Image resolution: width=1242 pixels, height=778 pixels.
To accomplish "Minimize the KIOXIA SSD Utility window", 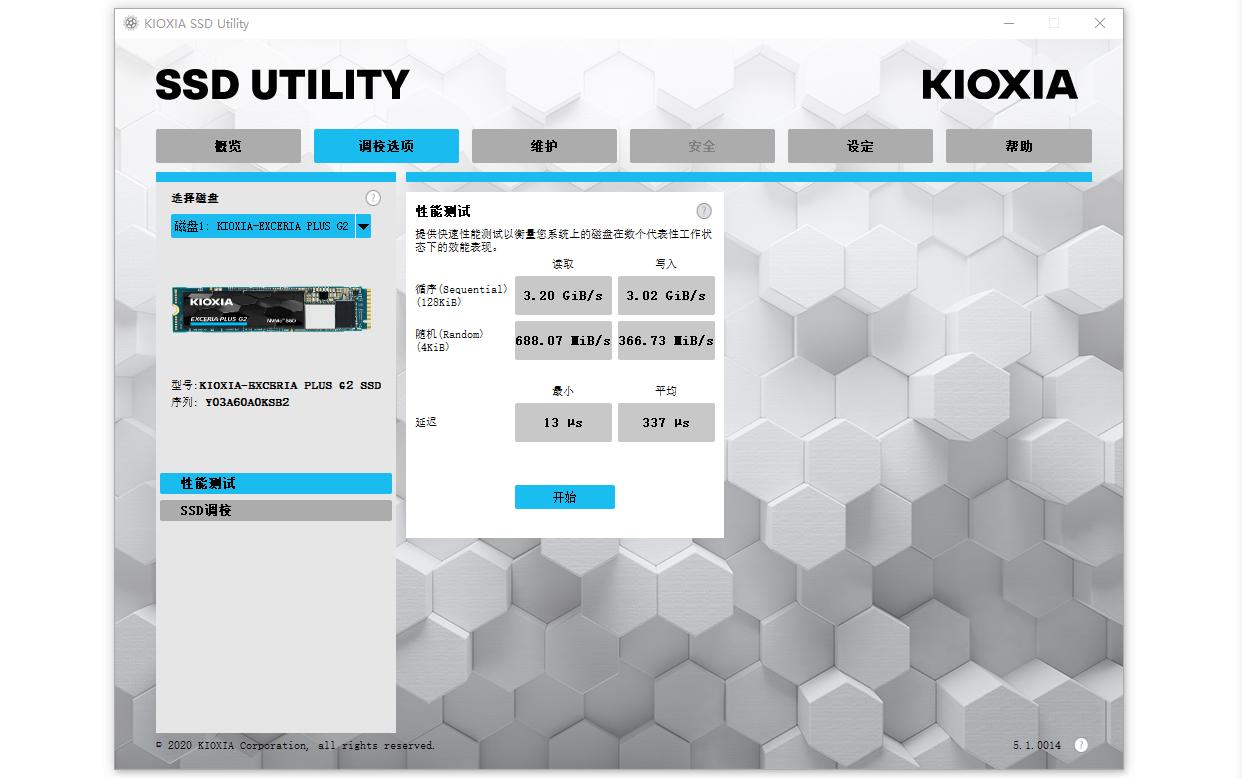I will tap(1007, 23).
